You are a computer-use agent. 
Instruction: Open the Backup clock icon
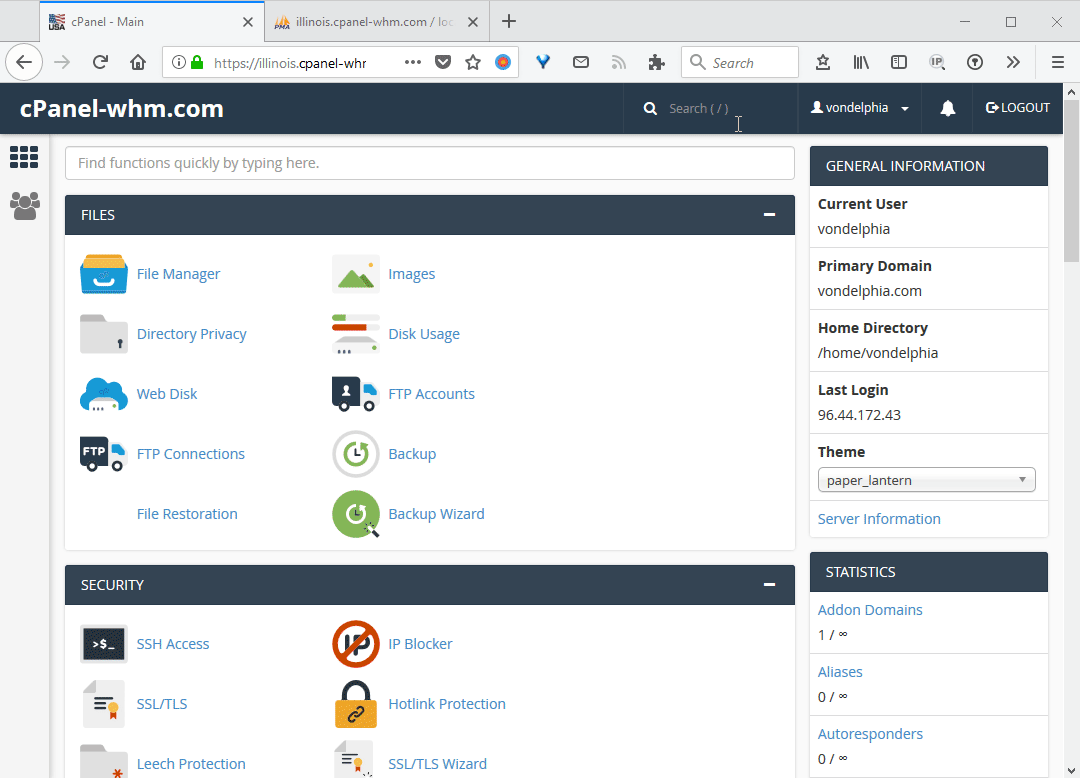tap(355, 454)
